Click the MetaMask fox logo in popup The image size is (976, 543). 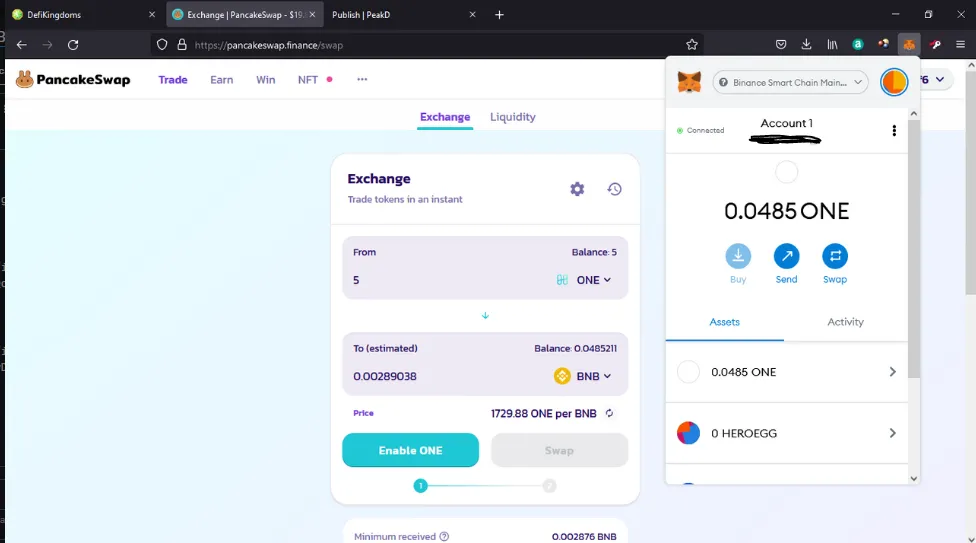689,82
